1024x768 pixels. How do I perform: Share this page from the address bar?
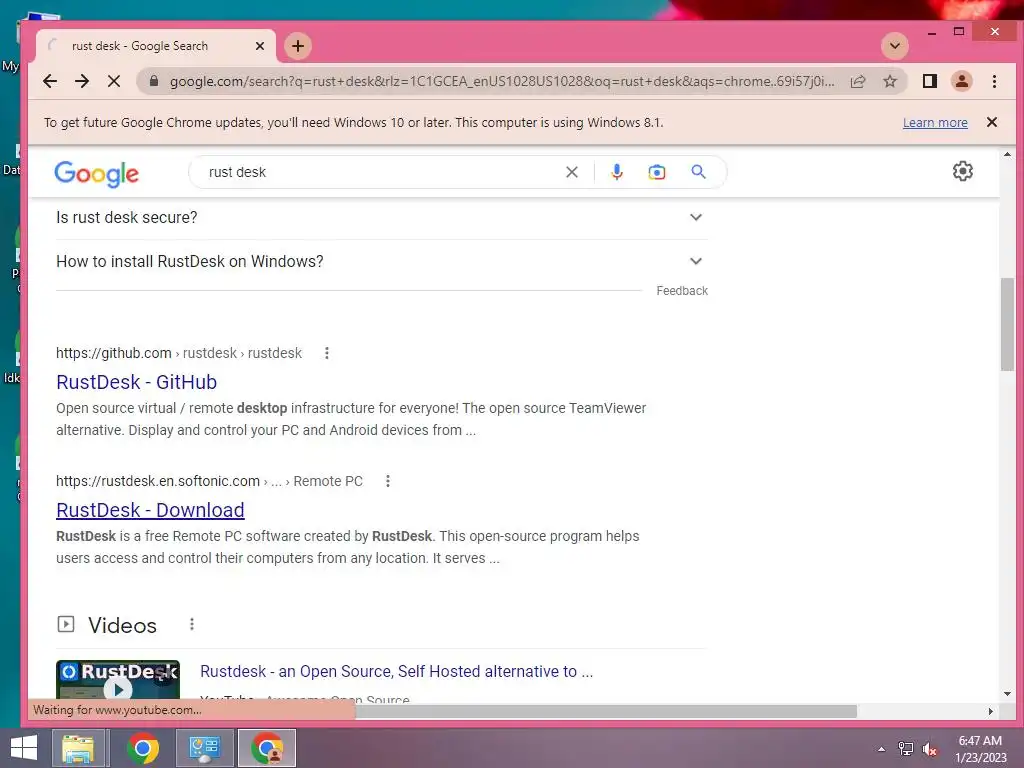(858, 81)
